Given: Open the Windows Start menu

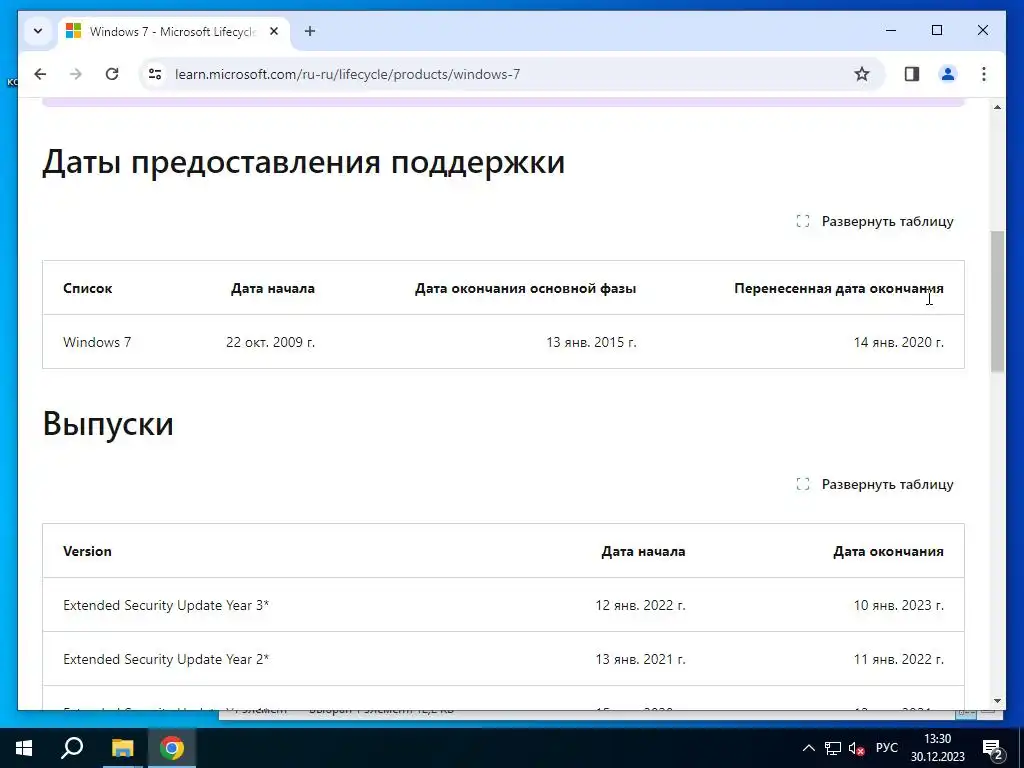Looking at the screenshot, I should (24, 748).
